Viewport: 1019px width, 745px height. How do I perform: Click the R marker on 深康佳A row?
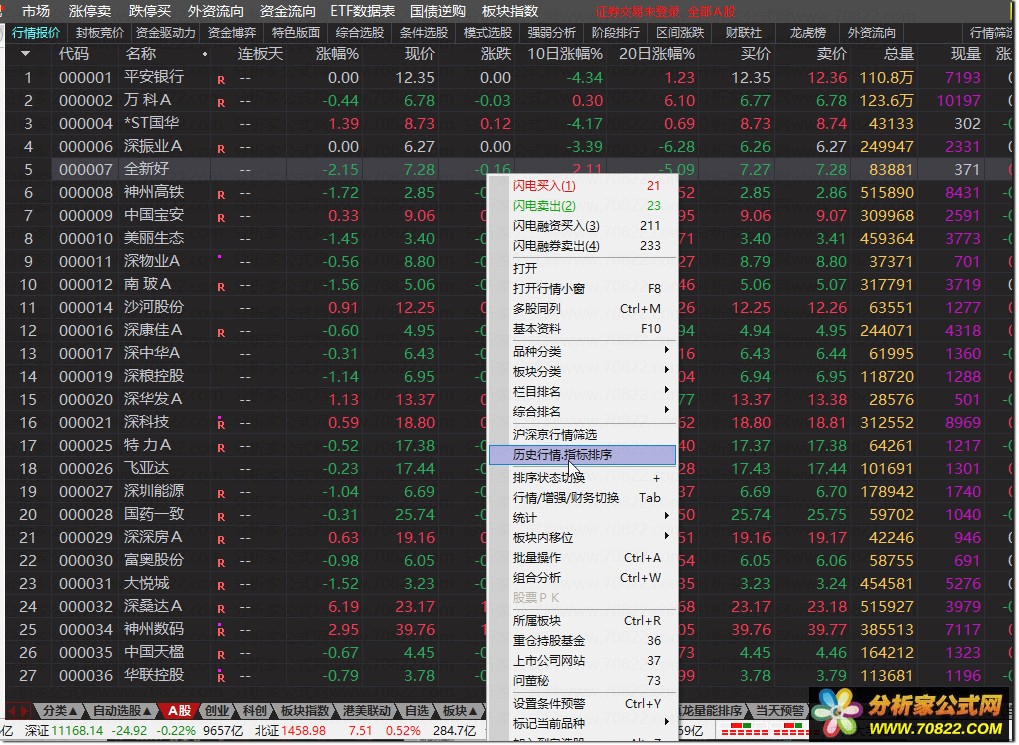(221, 333)
